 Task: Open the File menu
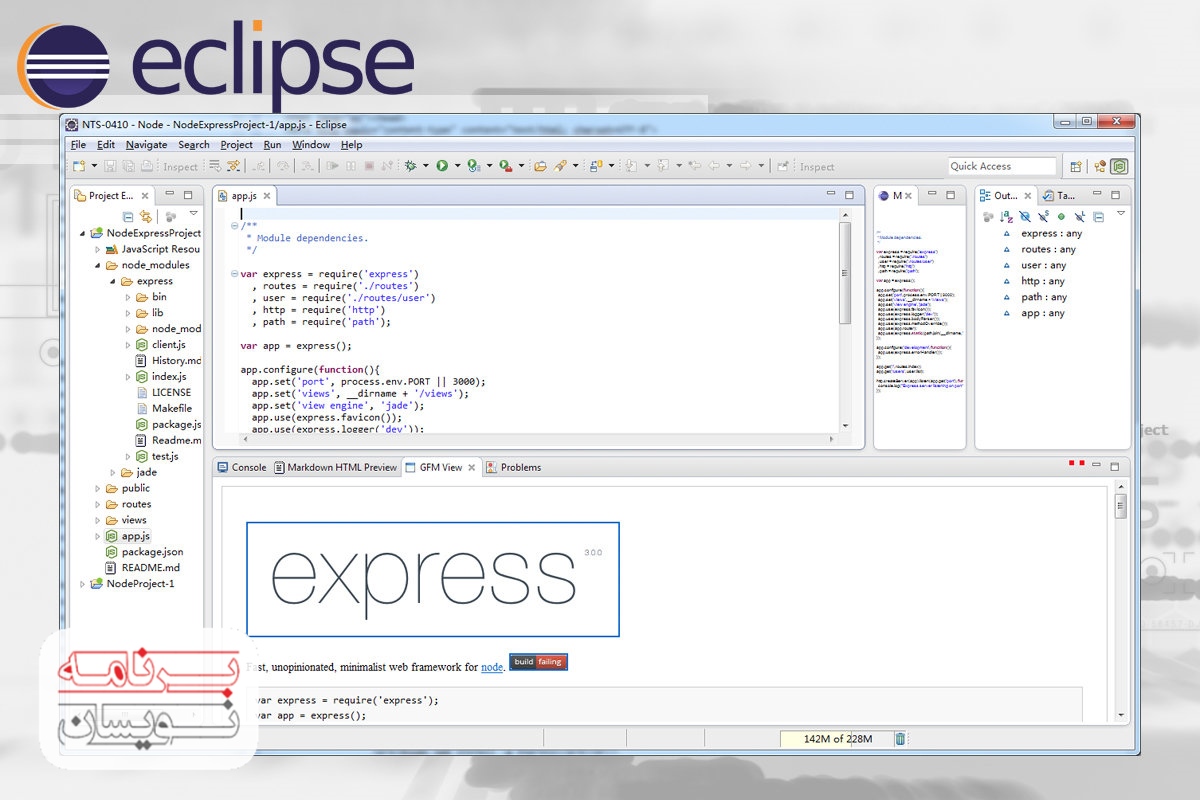79,145
